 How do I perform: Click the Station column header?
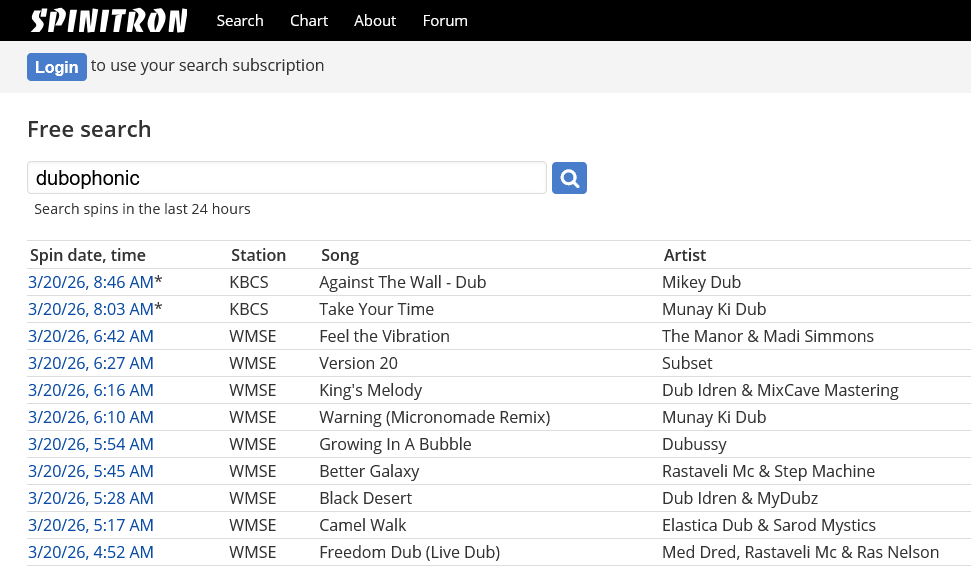coord(258,255)
